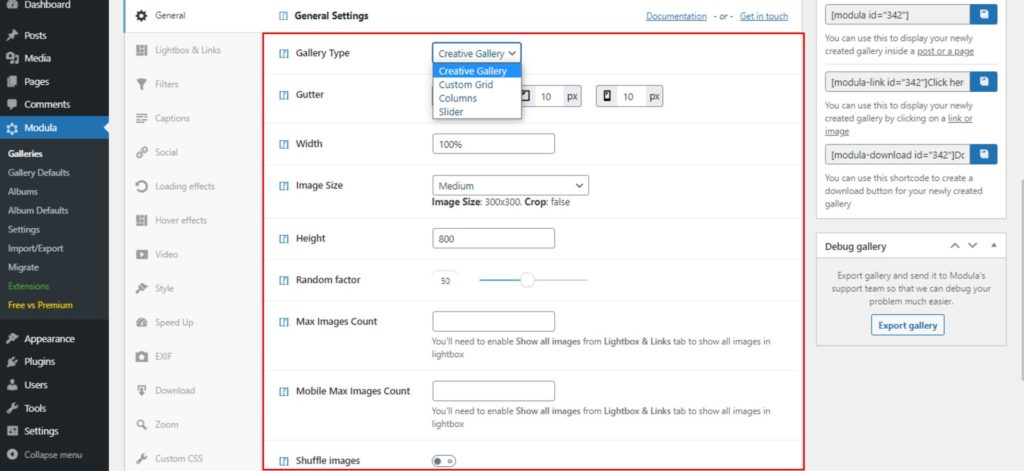The width and height of the screenshot is (1024, 471).
Task: Click the copy icon beside modula id shortcode
Action: (984, 15)
